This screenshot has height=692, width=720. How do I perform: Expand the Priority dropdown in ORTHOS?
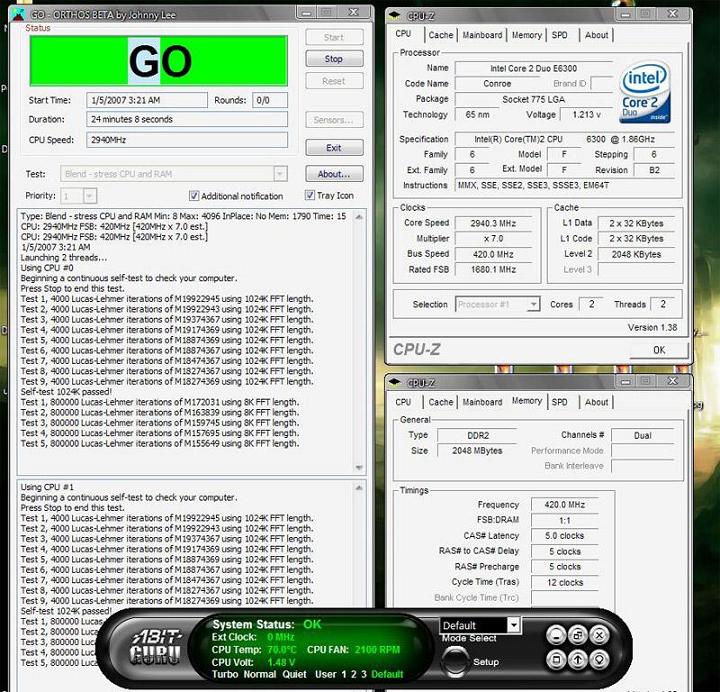point(90,196)
